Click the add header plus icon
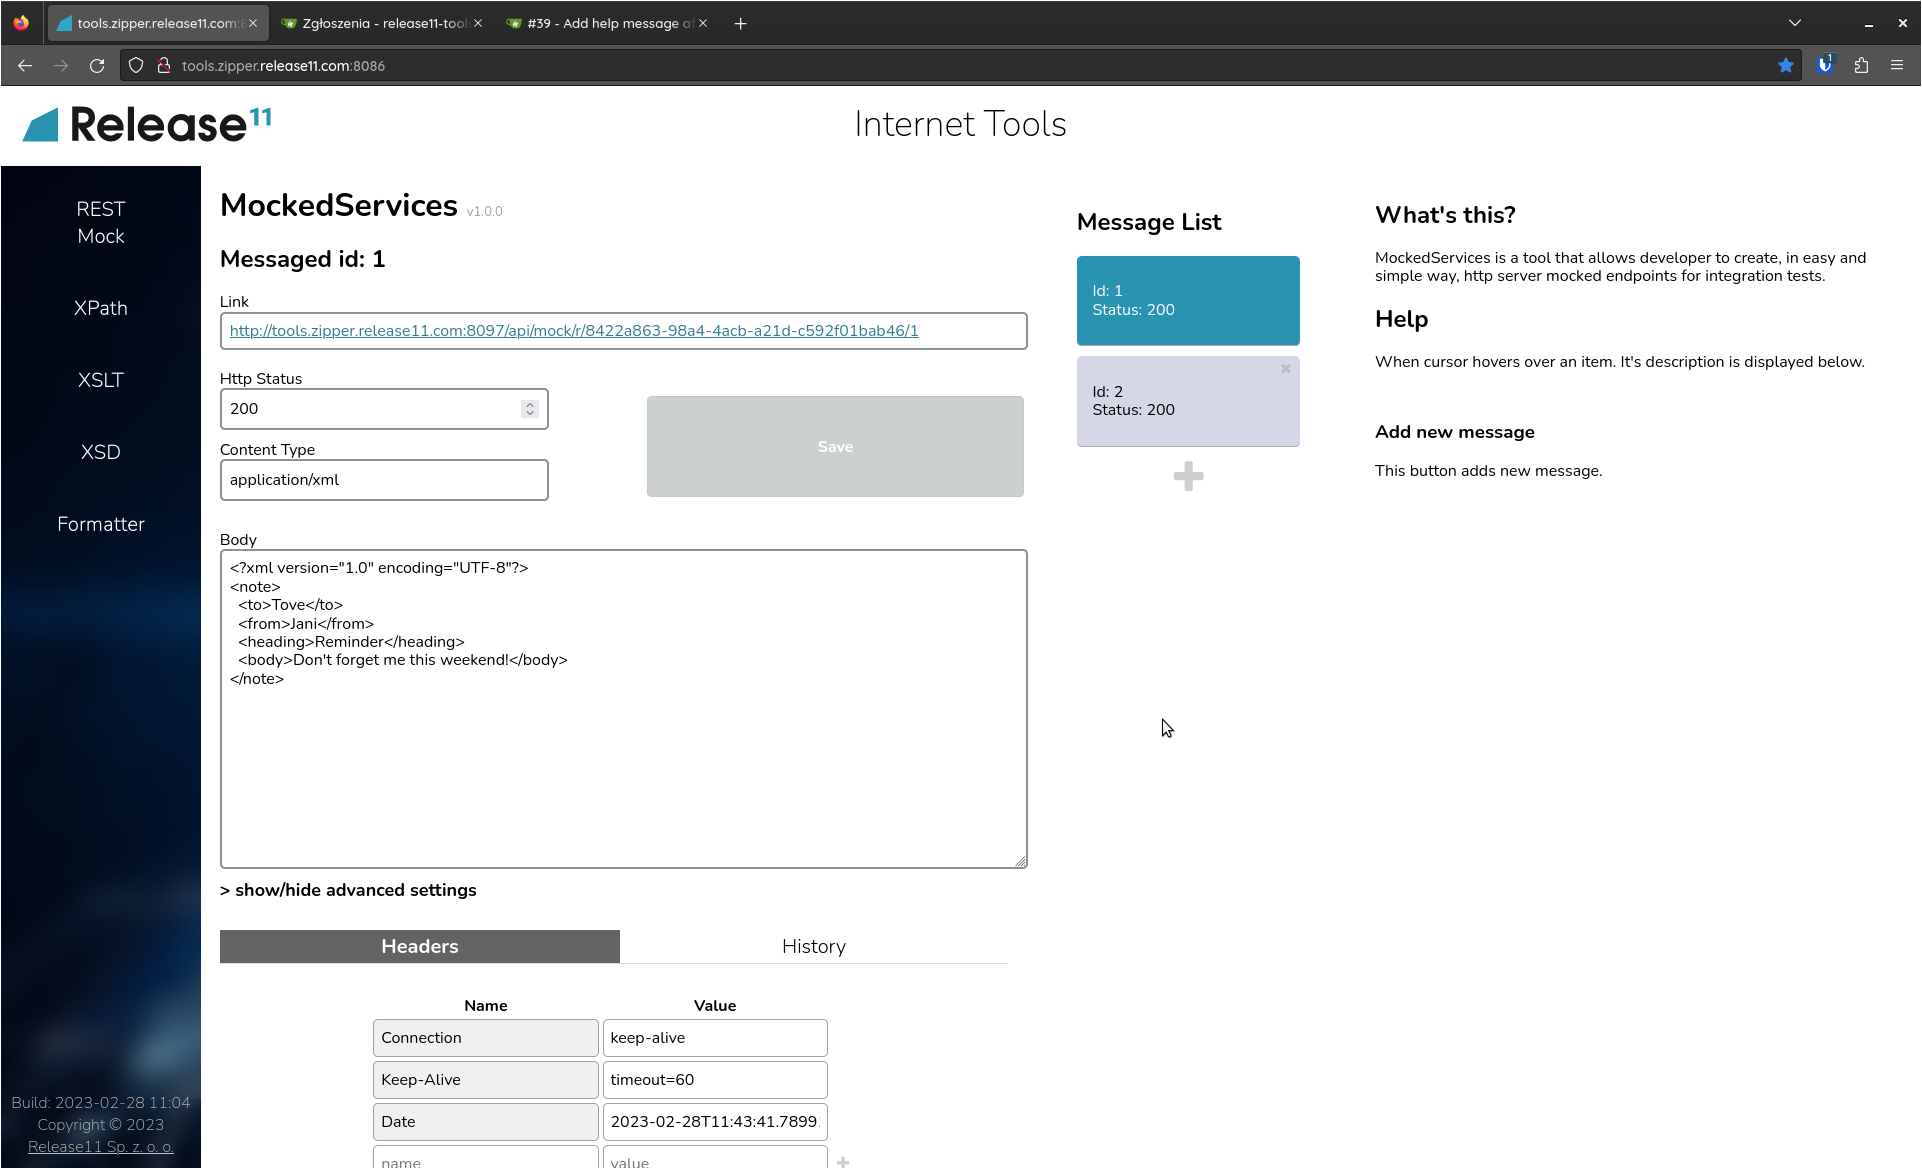This screenshot has width=1922, height=1169. pos(843,1161)
